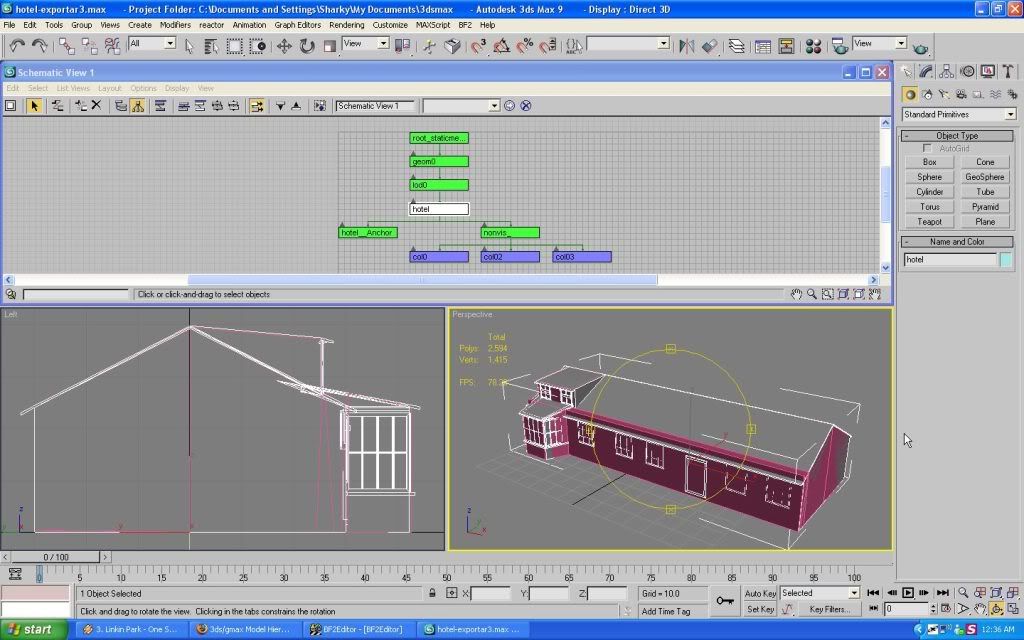
Task: Click the hotel object color swatch
Action: click(x=1006, y=260)
